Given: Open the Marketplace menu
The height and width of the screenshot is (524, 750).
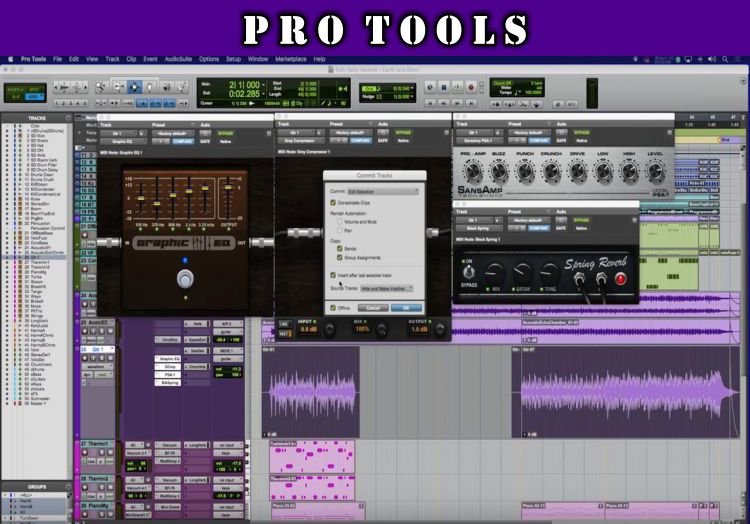Looking at the screenshot, I should click(291, 59).
